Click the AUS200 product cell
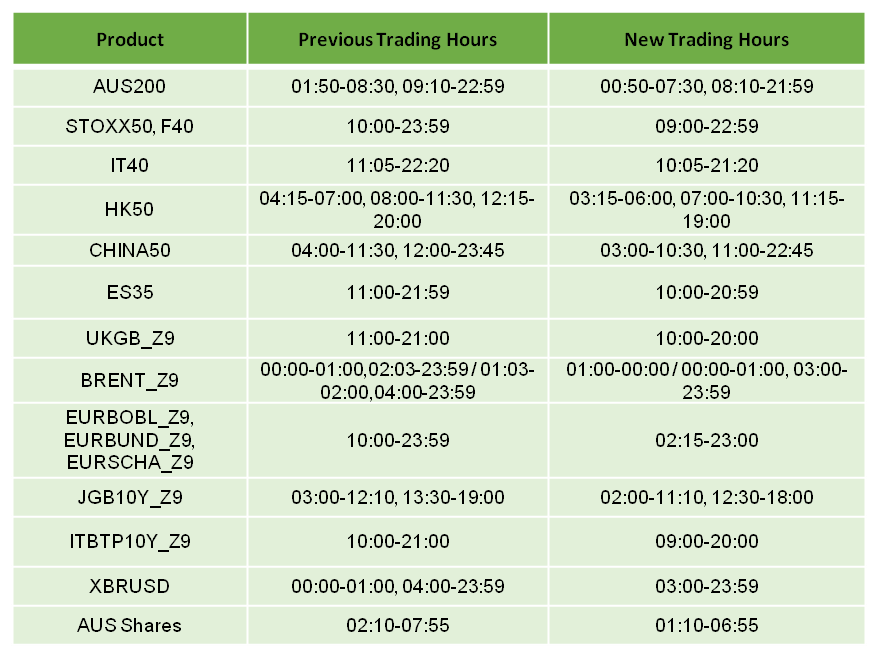This screenshot has width=877, height=657. click(130, 87)
